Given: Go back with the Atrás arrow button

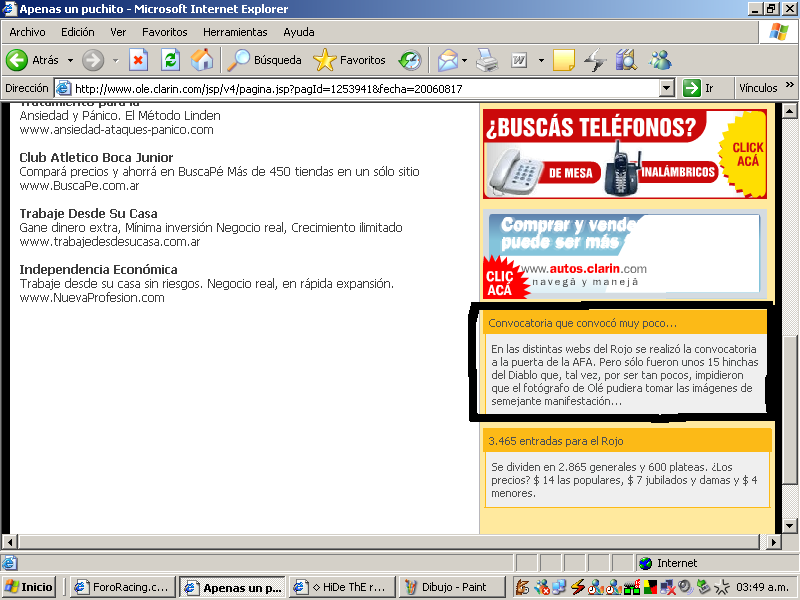Looking at the screenshot, I should (32, 60).
